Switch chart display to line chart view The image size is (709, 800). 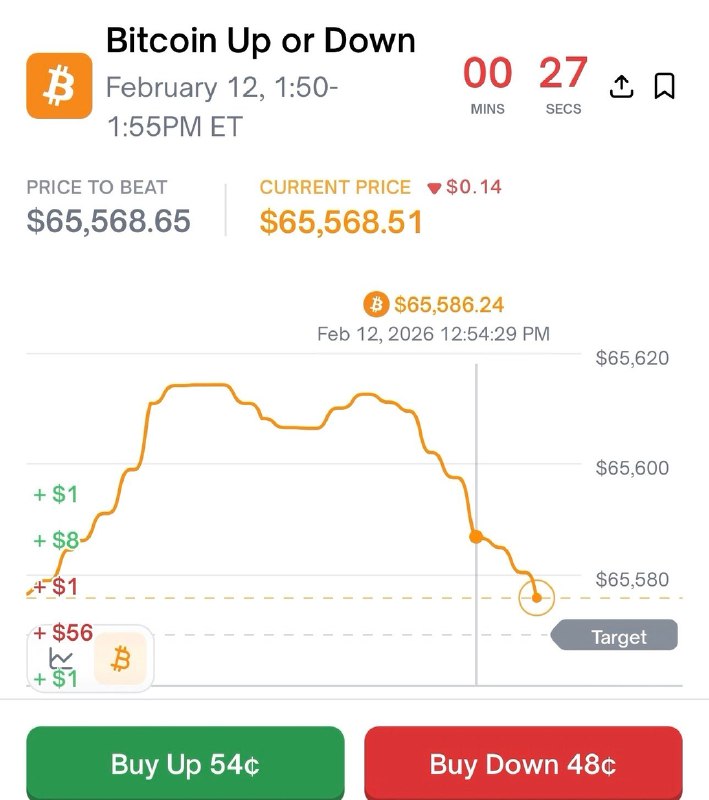60,657
